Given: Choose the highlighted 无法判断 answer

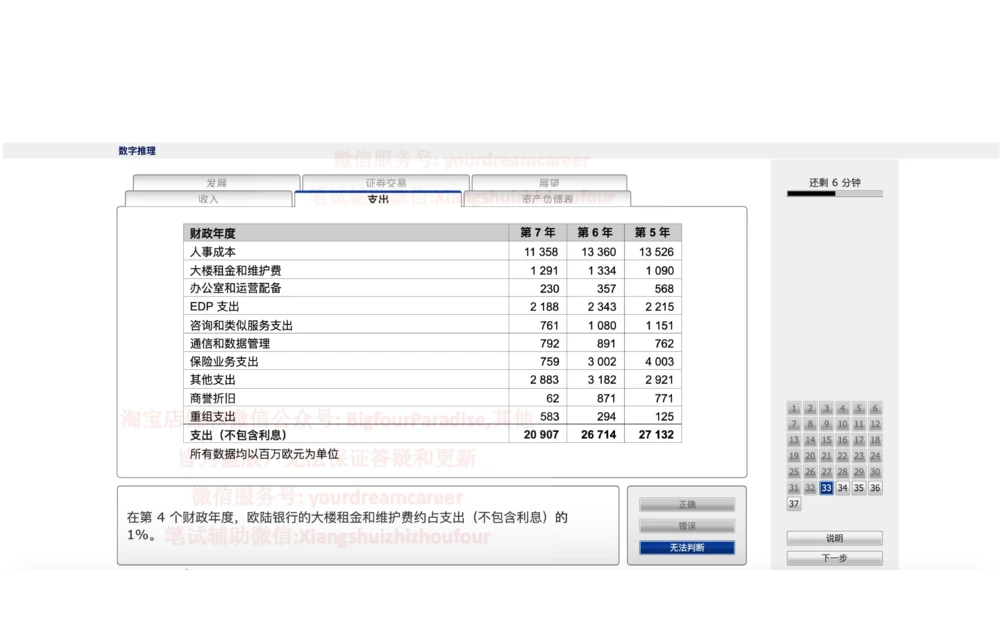Looking at the screenshot, I should pyautogui.click(x=685, y=548).
